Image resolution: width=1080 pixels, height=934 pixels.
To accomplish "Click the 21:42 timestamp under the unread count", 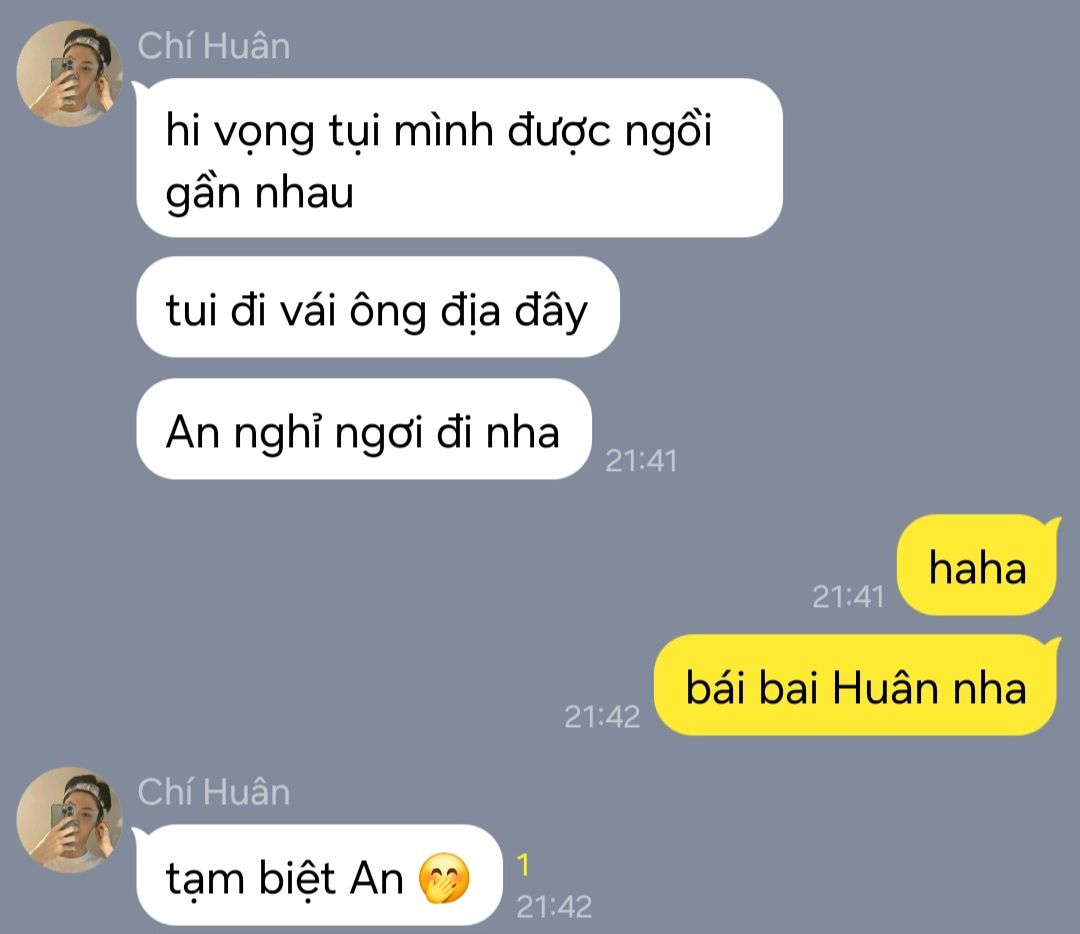I will tap(554, 907).
